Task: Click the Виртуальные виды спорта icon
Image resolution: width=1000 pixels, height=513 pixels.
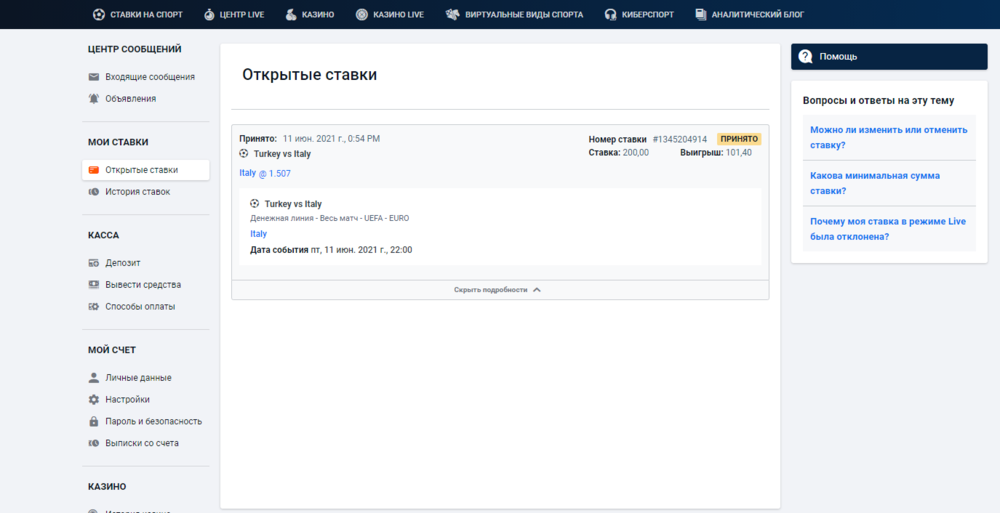Action: (452, 14)
